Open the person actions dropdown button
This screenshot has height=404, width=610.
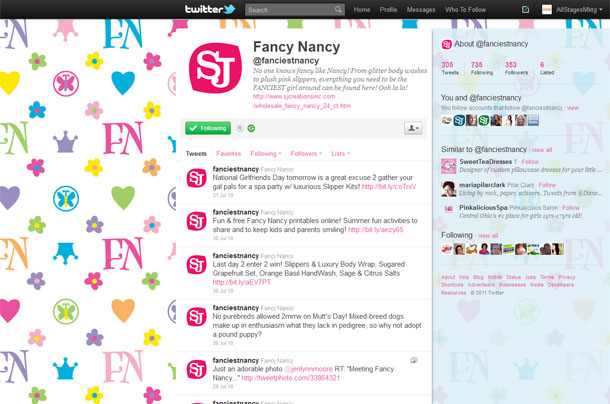click(x=413, y=128)
